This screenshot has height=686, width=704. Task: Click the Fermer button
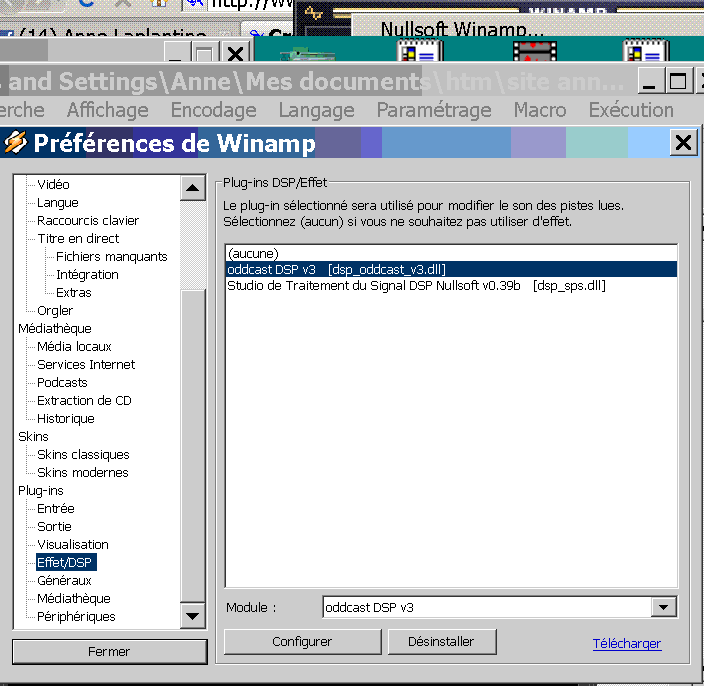pyautogui.click(x=109, y=651)
